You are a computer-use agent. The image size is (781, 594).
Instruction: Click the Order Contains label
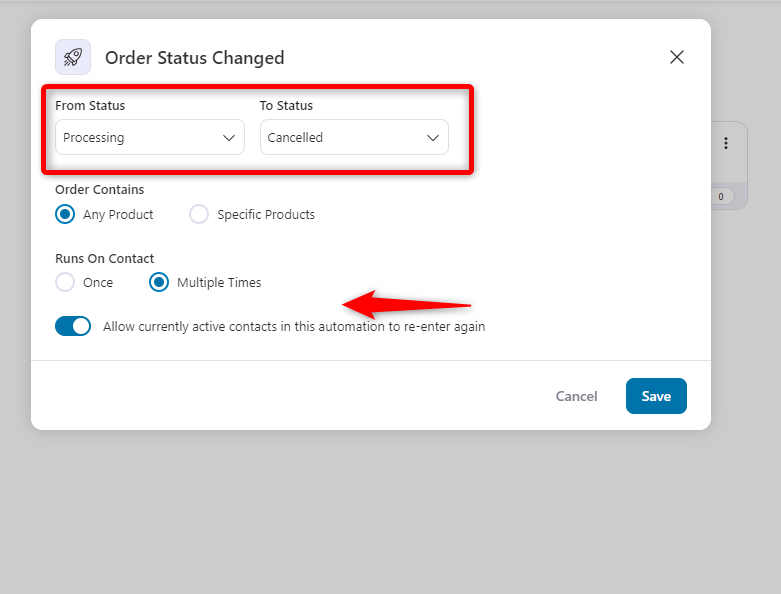100,190
